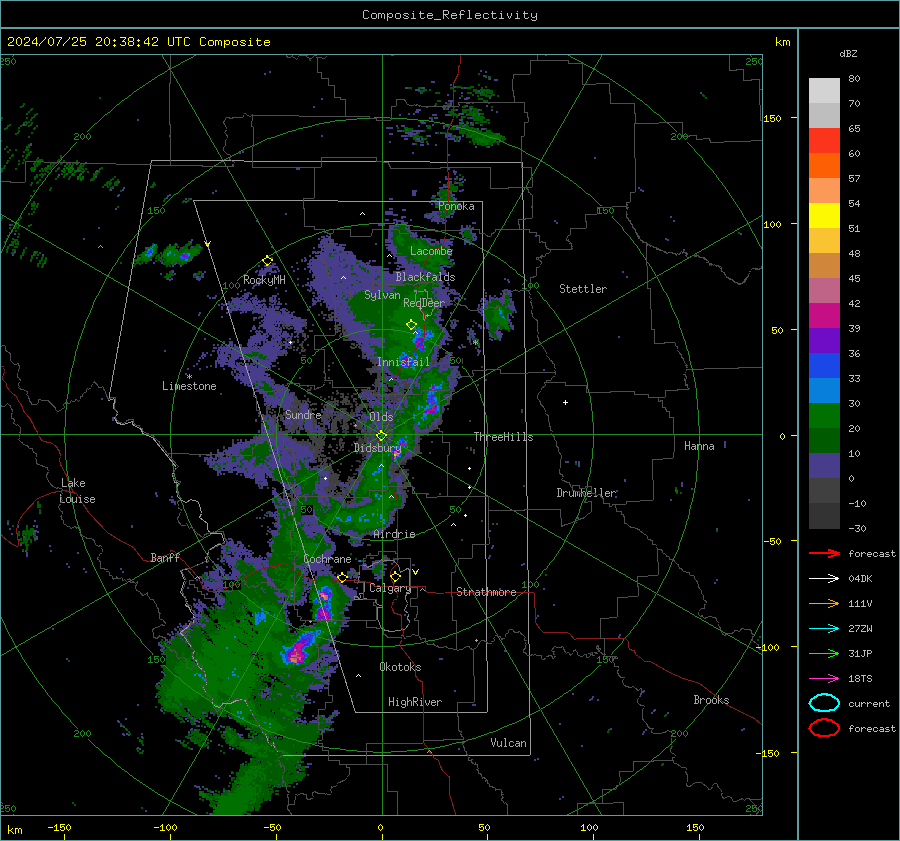Screen dimensions: 900x841
Task: Click the Sundre label
Action: (303, 414)
